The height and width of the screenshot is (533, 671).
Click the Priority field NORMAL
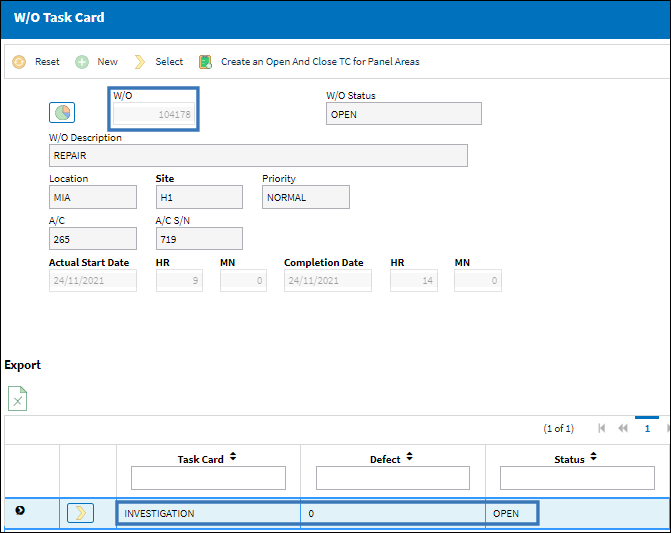[x=306, y=197]
